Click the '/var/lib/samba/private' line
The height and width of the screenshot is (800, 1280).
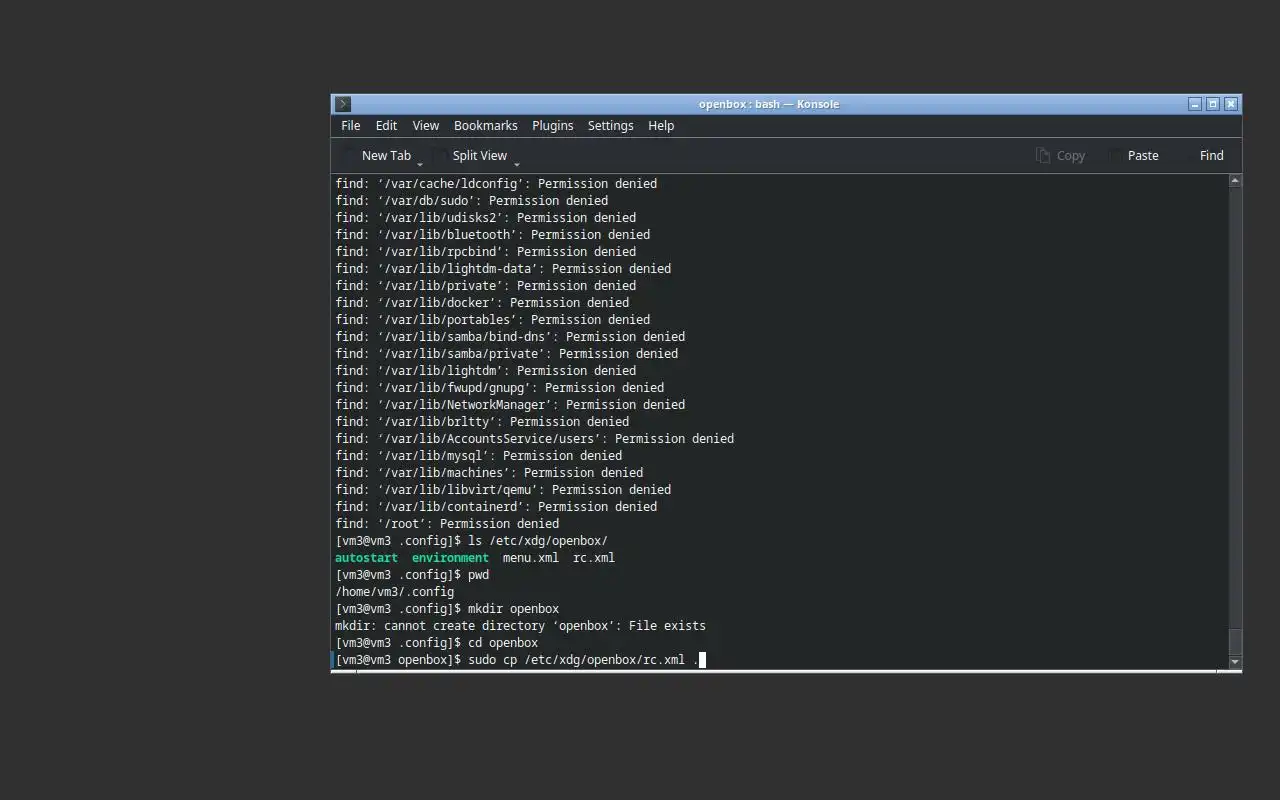(506, 353)
